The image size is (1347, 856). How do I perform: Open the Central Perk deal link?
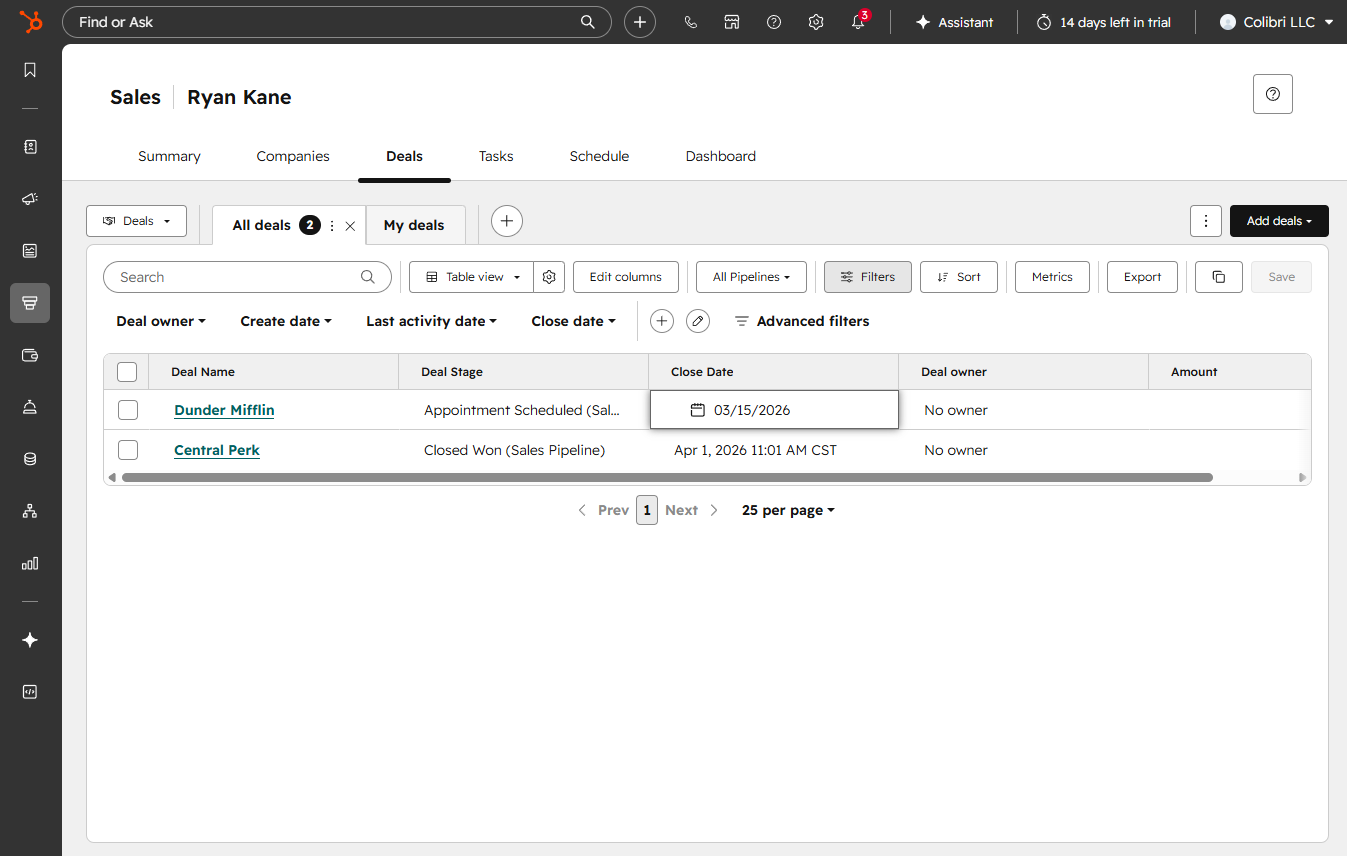pyautogui.click(x=216, y=449)
